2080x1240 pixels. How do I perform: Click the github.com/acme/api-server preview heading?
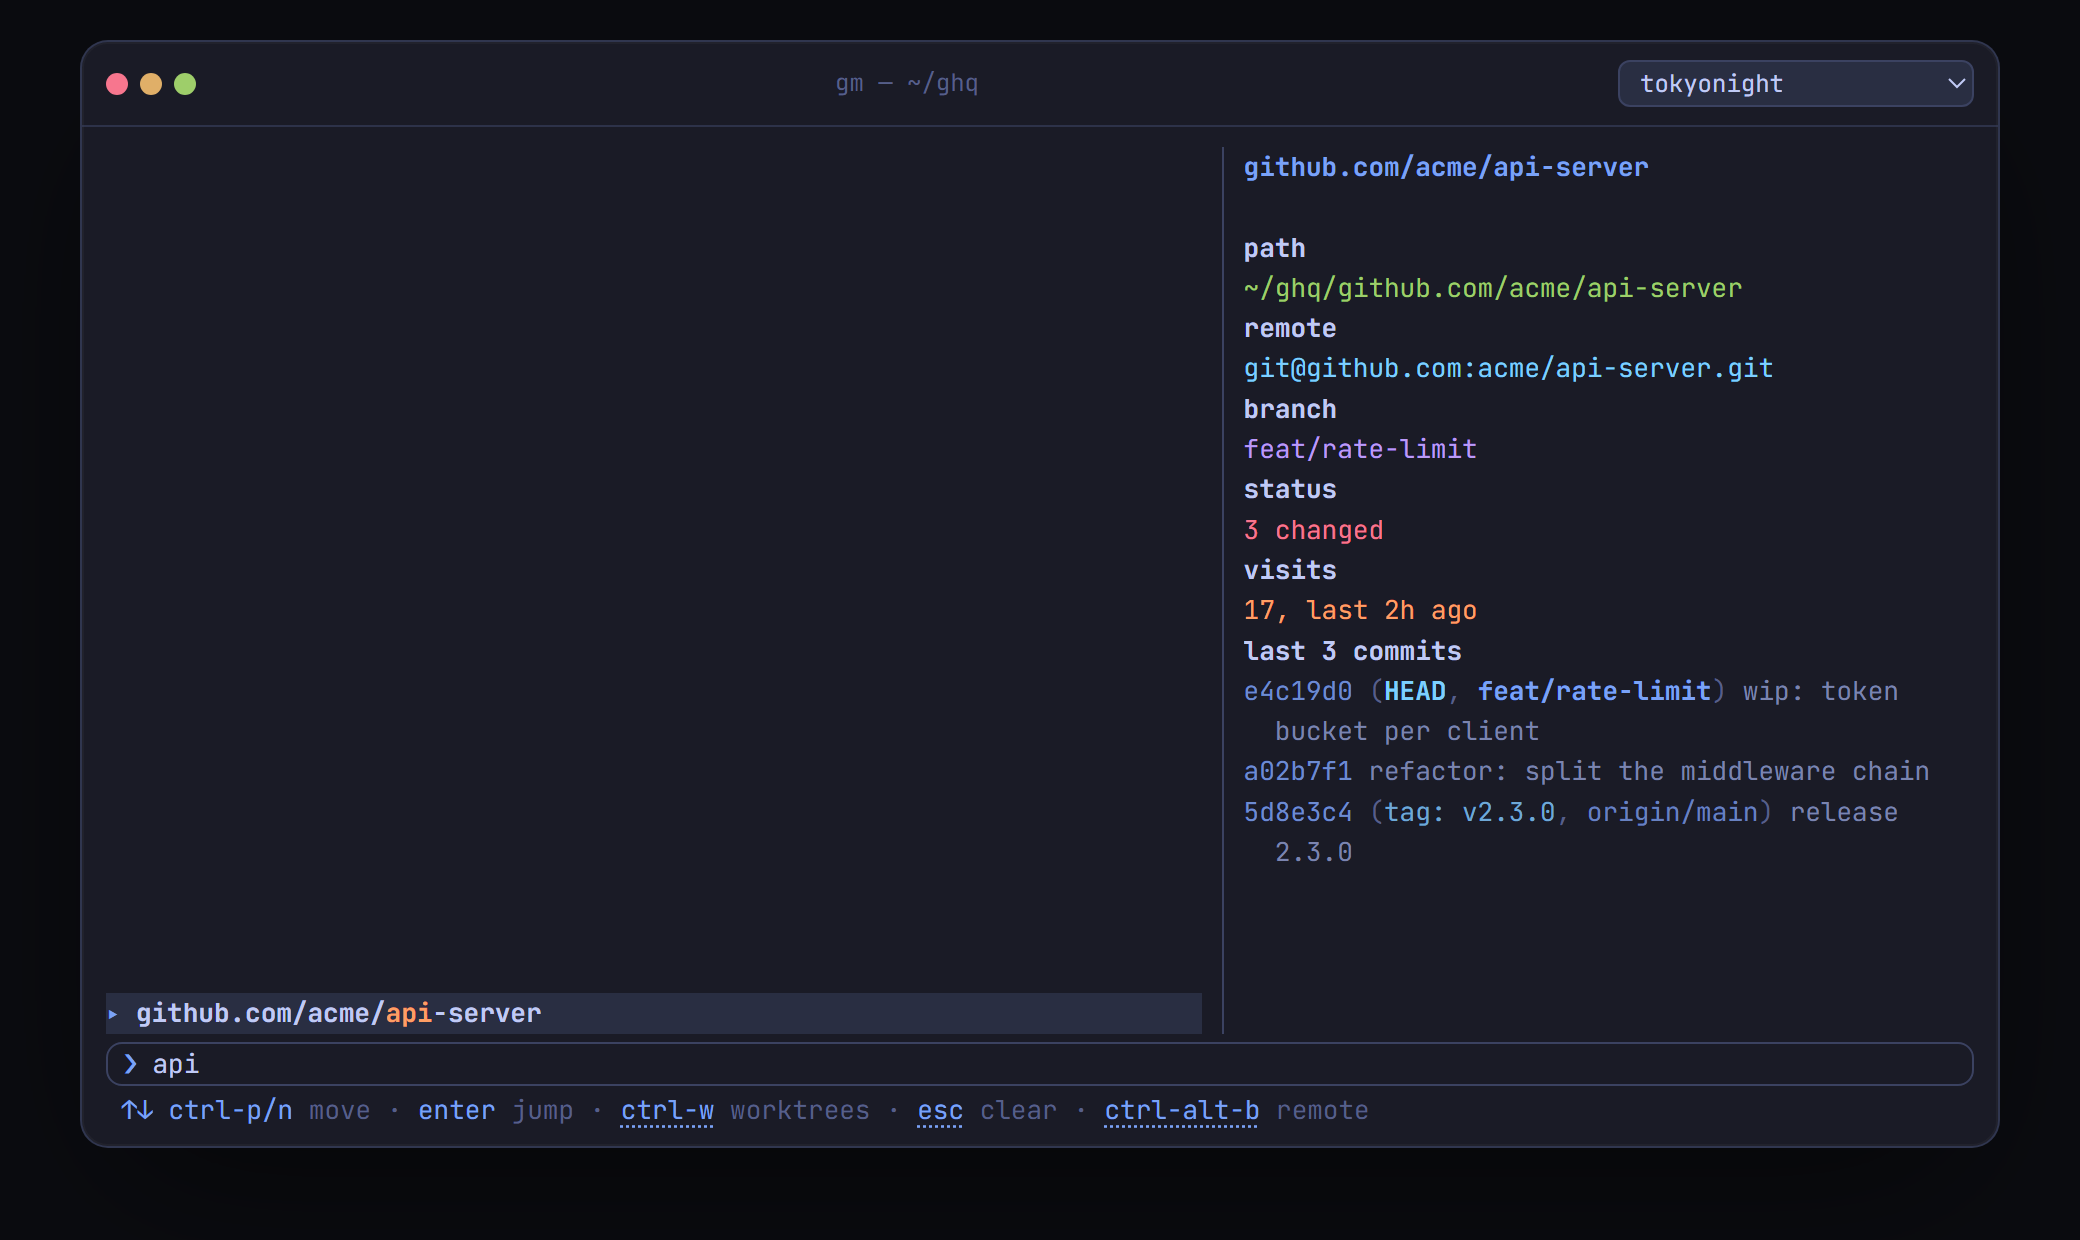[x=1445, y=167]
